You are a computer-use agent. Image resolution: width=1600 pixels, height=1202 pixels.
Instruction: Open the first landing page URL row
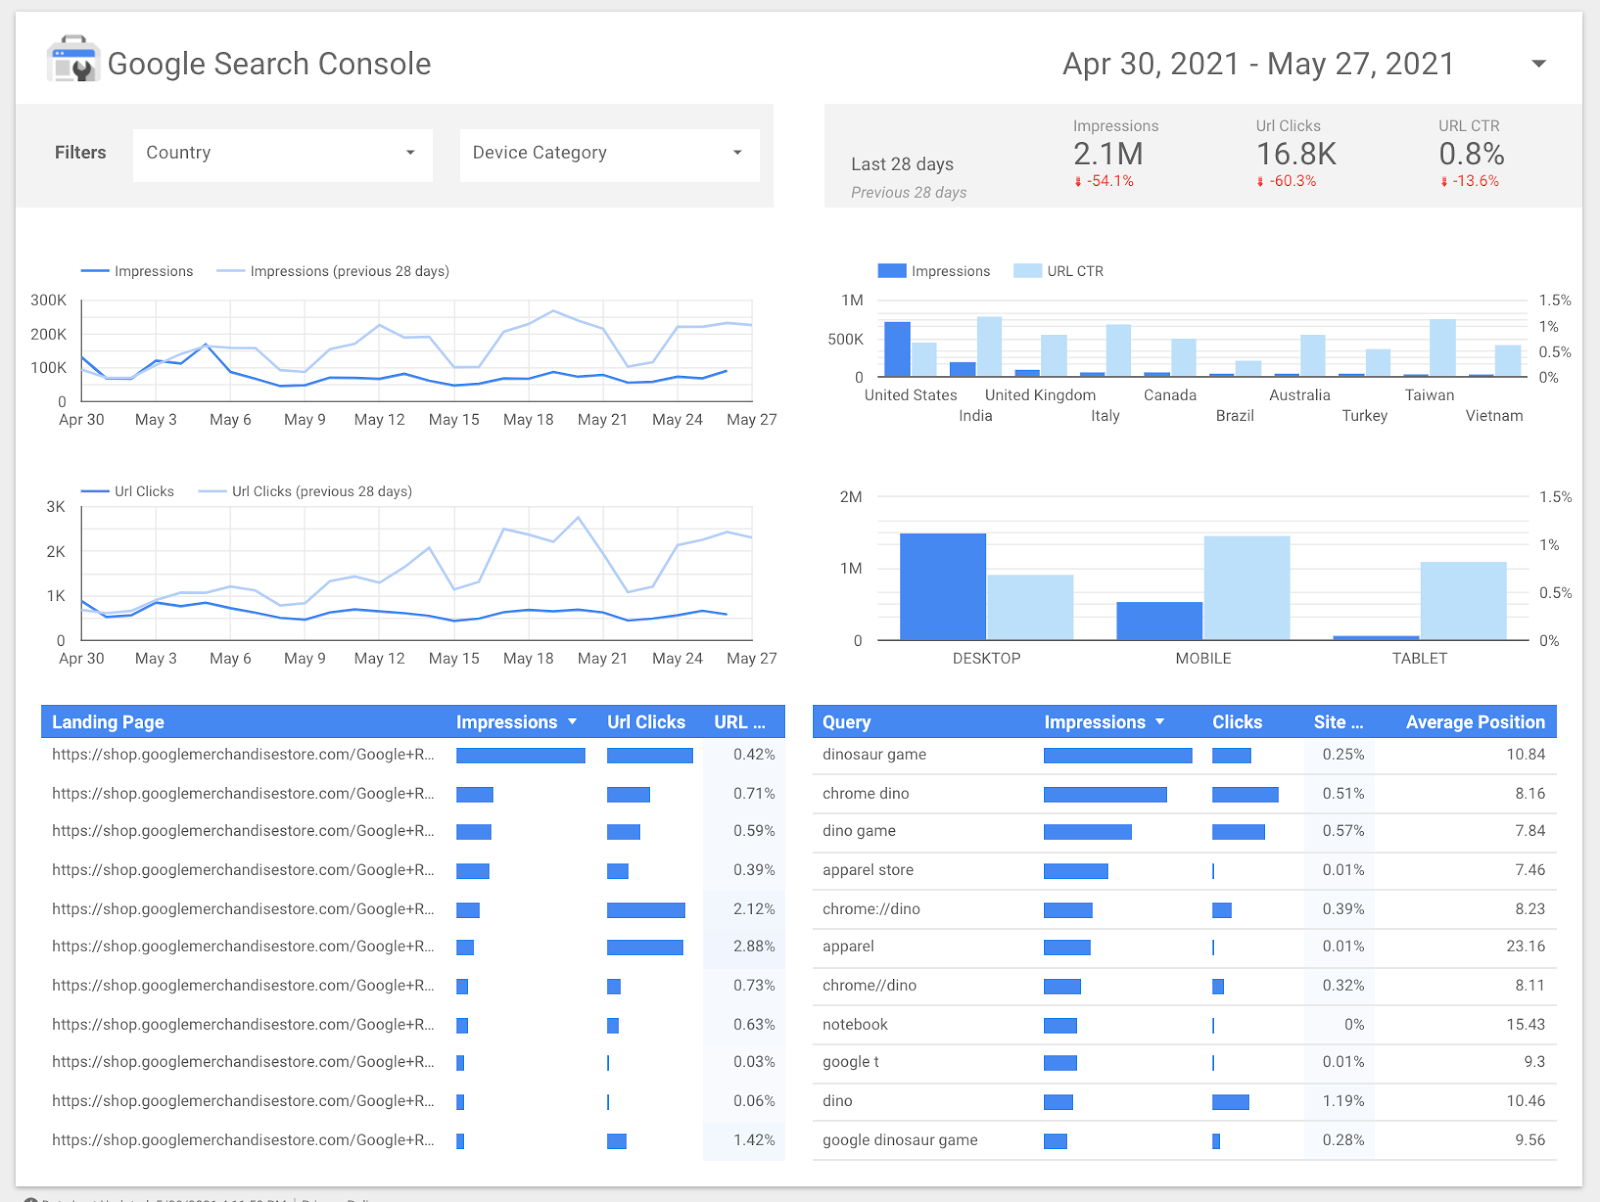pyautogui.click(x=243, y=755)
